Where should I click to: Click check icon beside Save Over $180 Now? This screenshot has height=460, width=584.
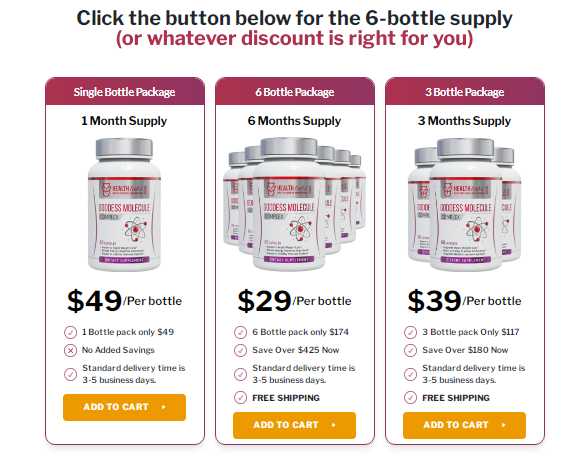410,350
